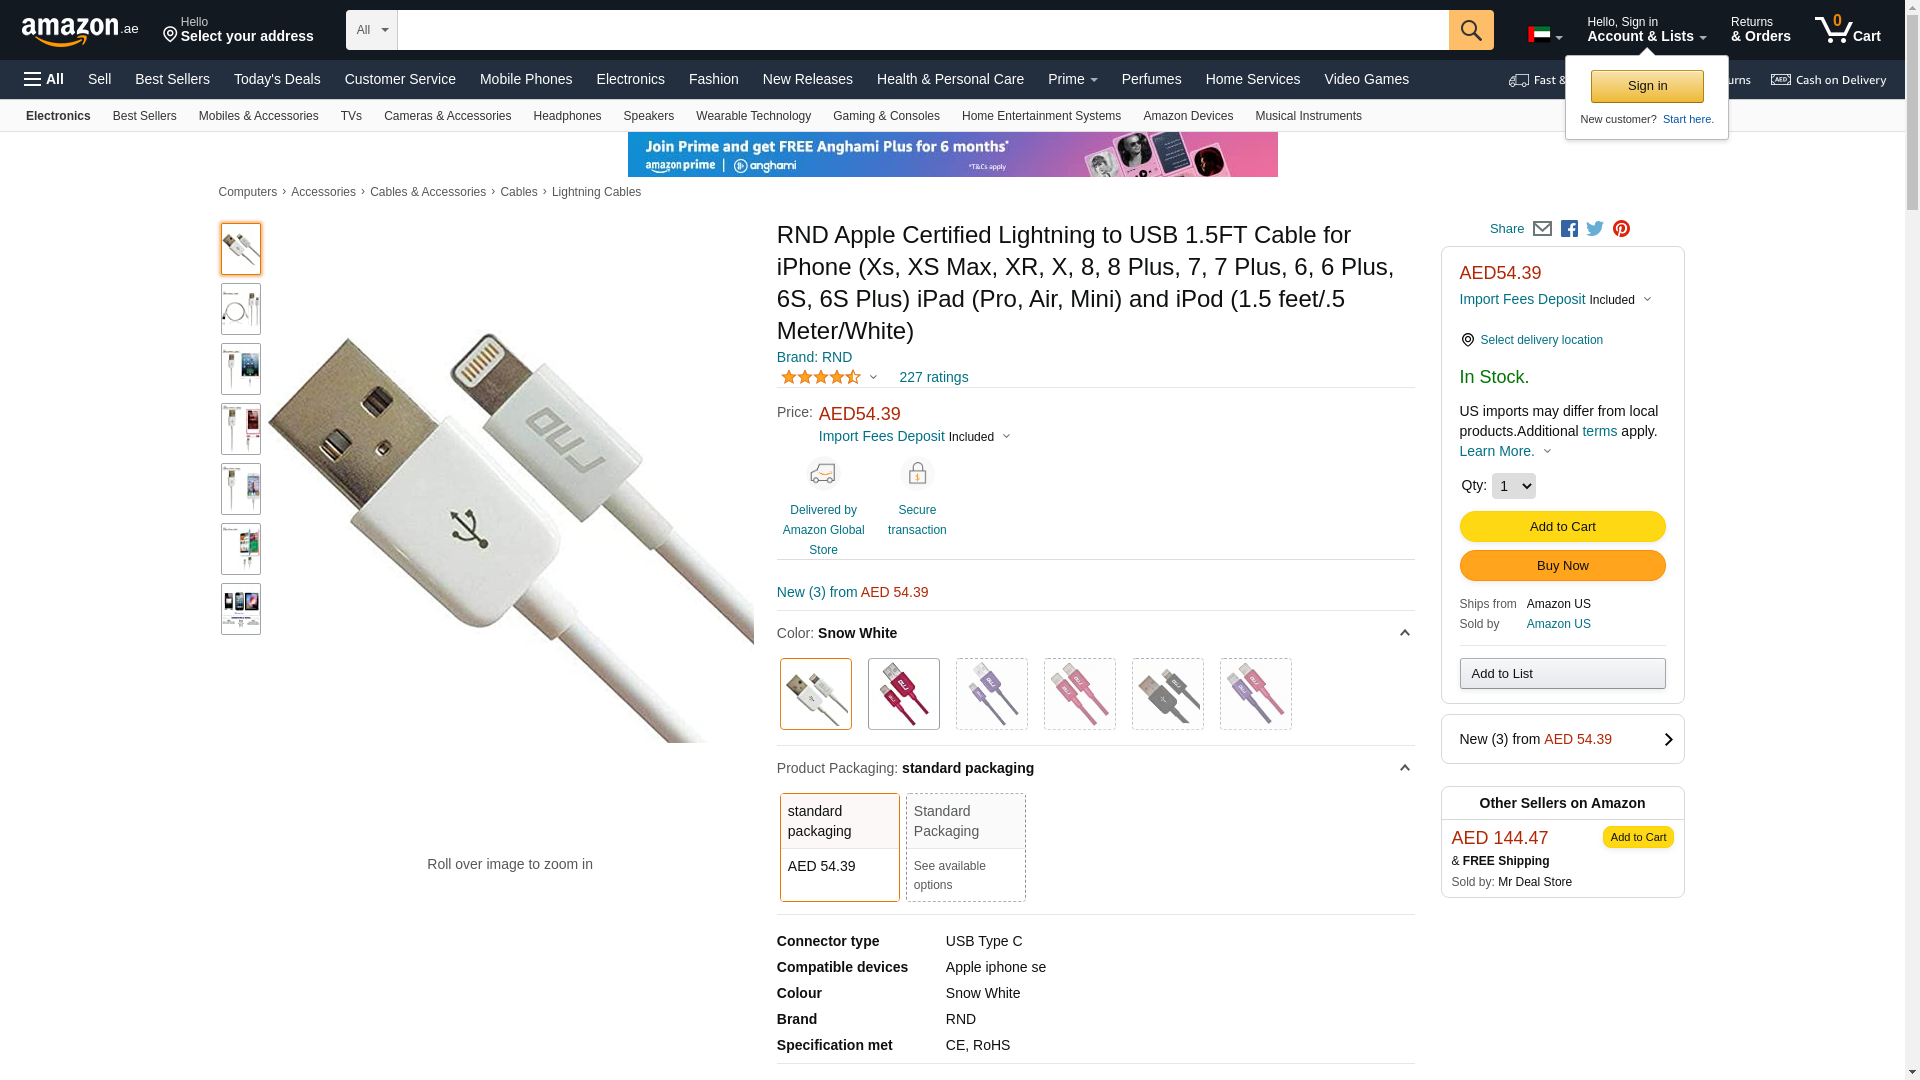Open the All hamburger menu
This screenshot has width=1920, height=1080.
coord(44,79)
